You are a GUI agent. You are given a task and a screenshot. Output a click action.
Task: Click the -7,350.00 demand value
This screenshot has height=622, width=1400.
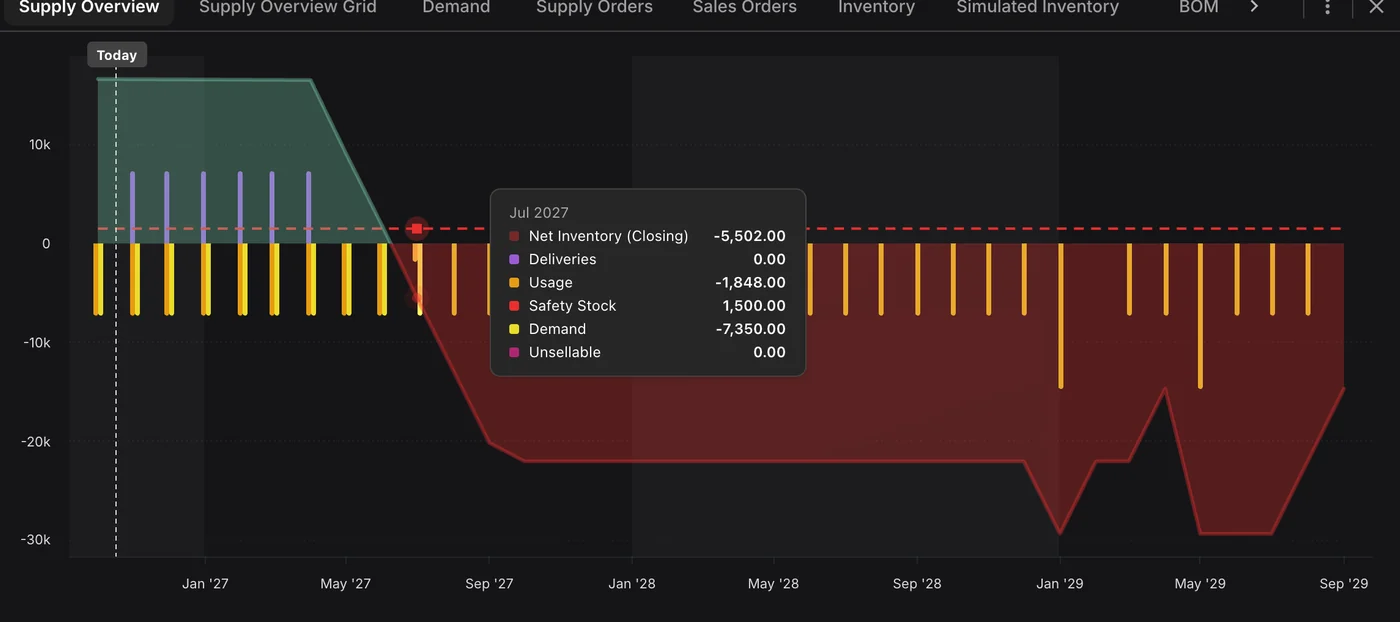[750, 329]
